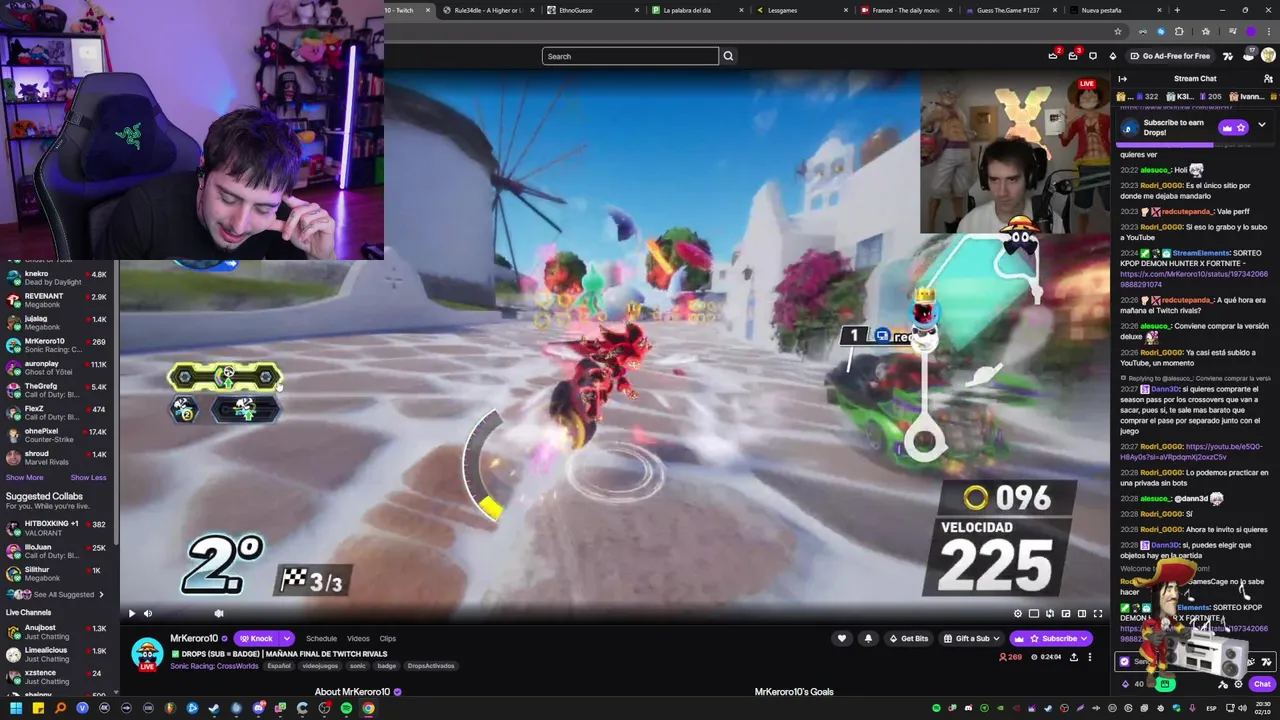Click Show More in sidebar

[x=25, y=478]
